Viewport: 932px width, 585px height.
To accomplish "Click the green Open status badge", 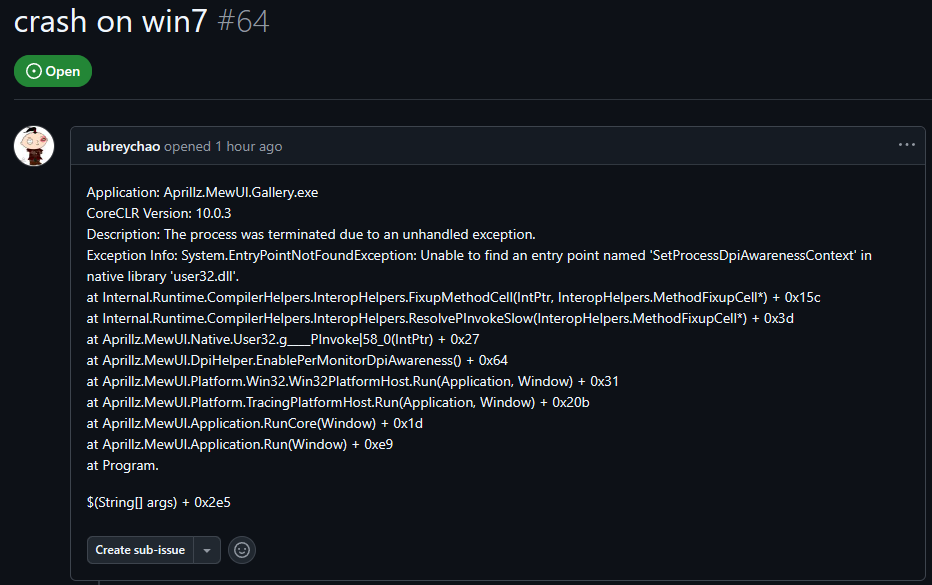I will 53,71.
